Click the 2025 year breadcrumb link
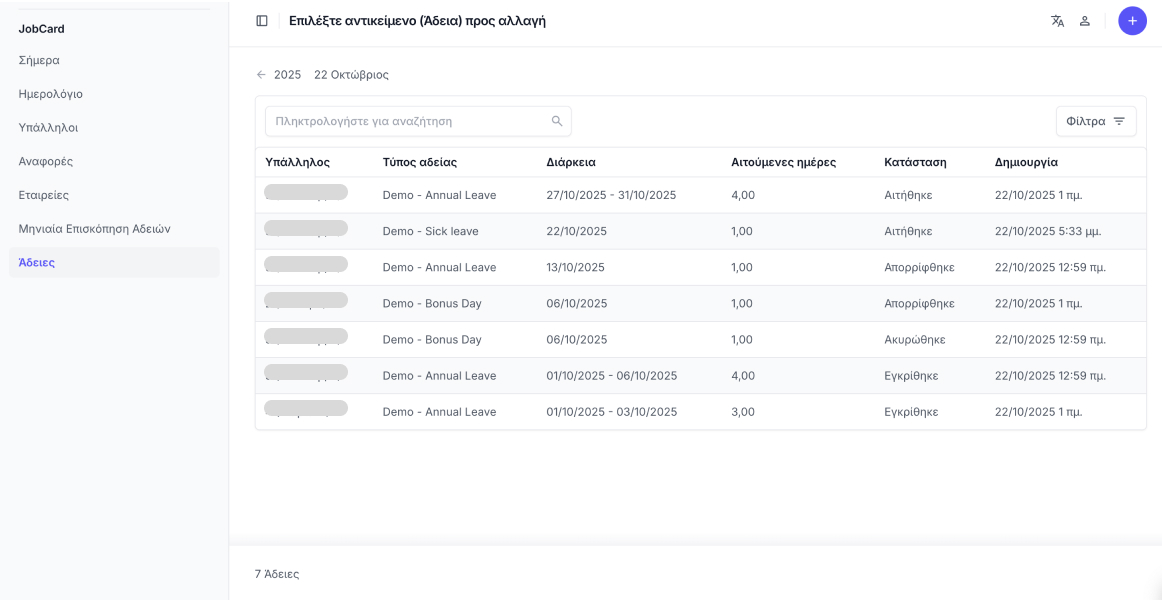 [x=287, y=75]
